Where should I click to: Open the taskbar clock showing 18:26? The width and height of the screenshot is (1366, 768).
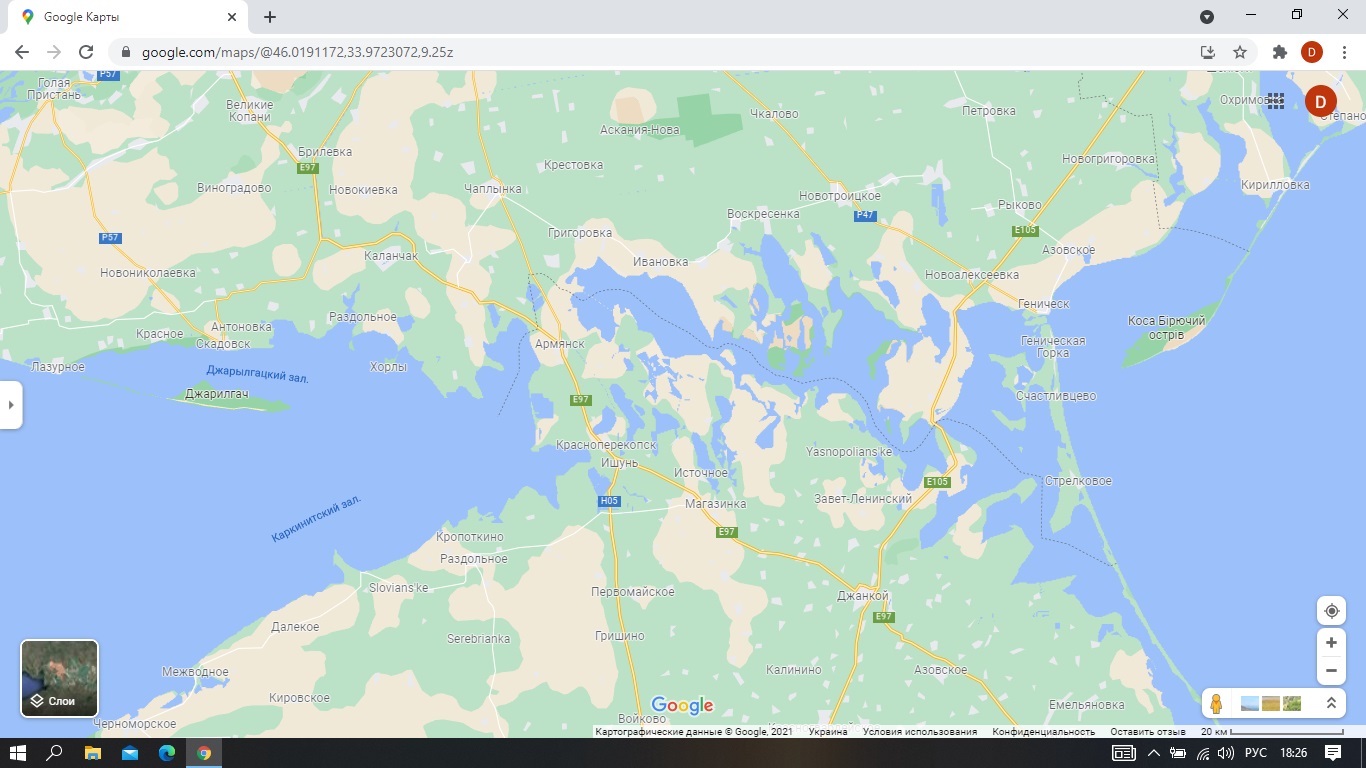pos(1293,753)
